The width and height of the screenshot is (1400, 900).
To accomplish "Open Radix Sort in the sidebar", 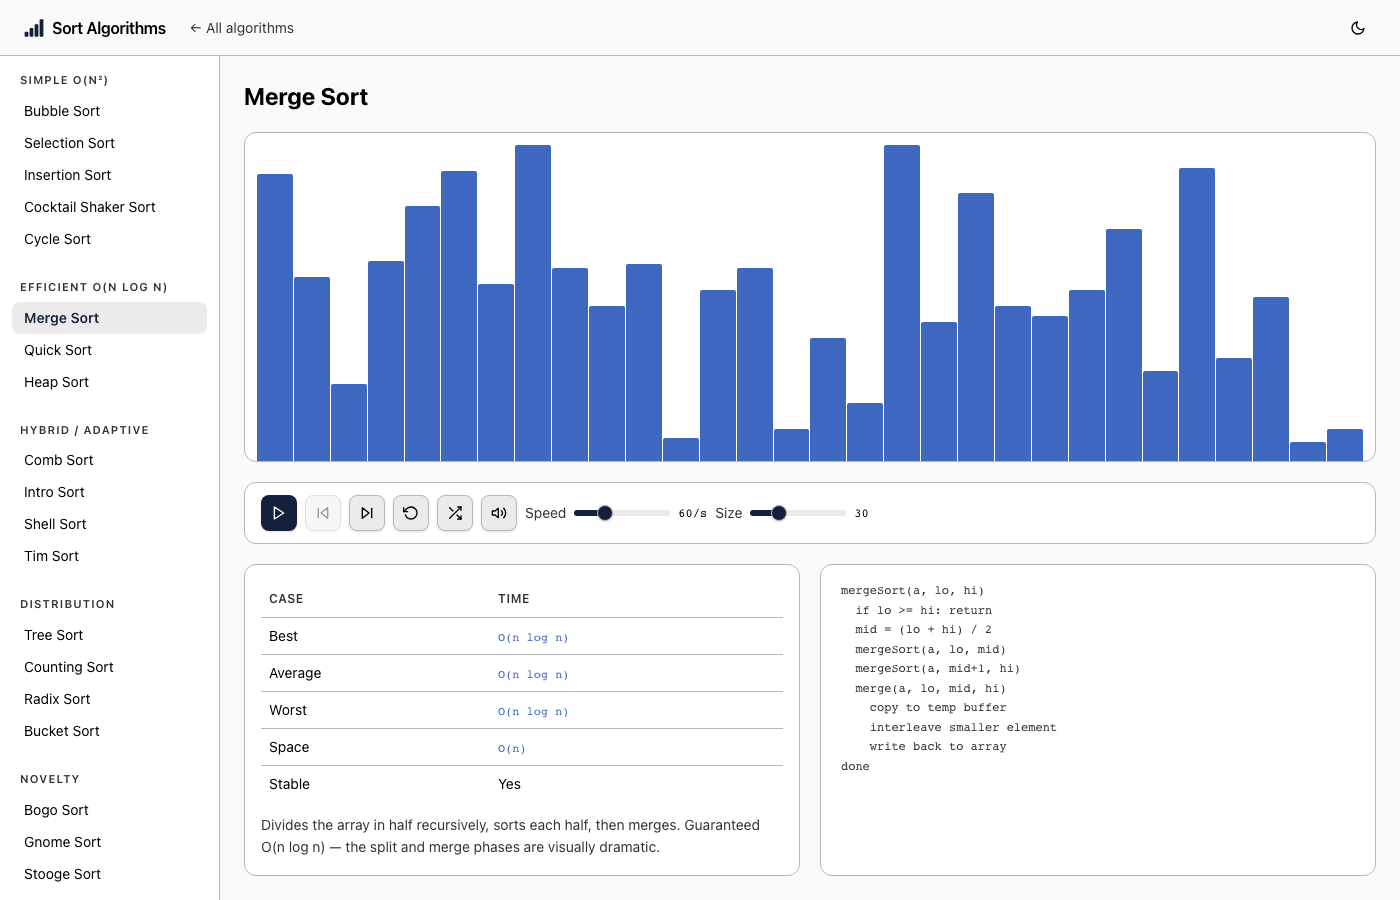I will coord(110,699).
